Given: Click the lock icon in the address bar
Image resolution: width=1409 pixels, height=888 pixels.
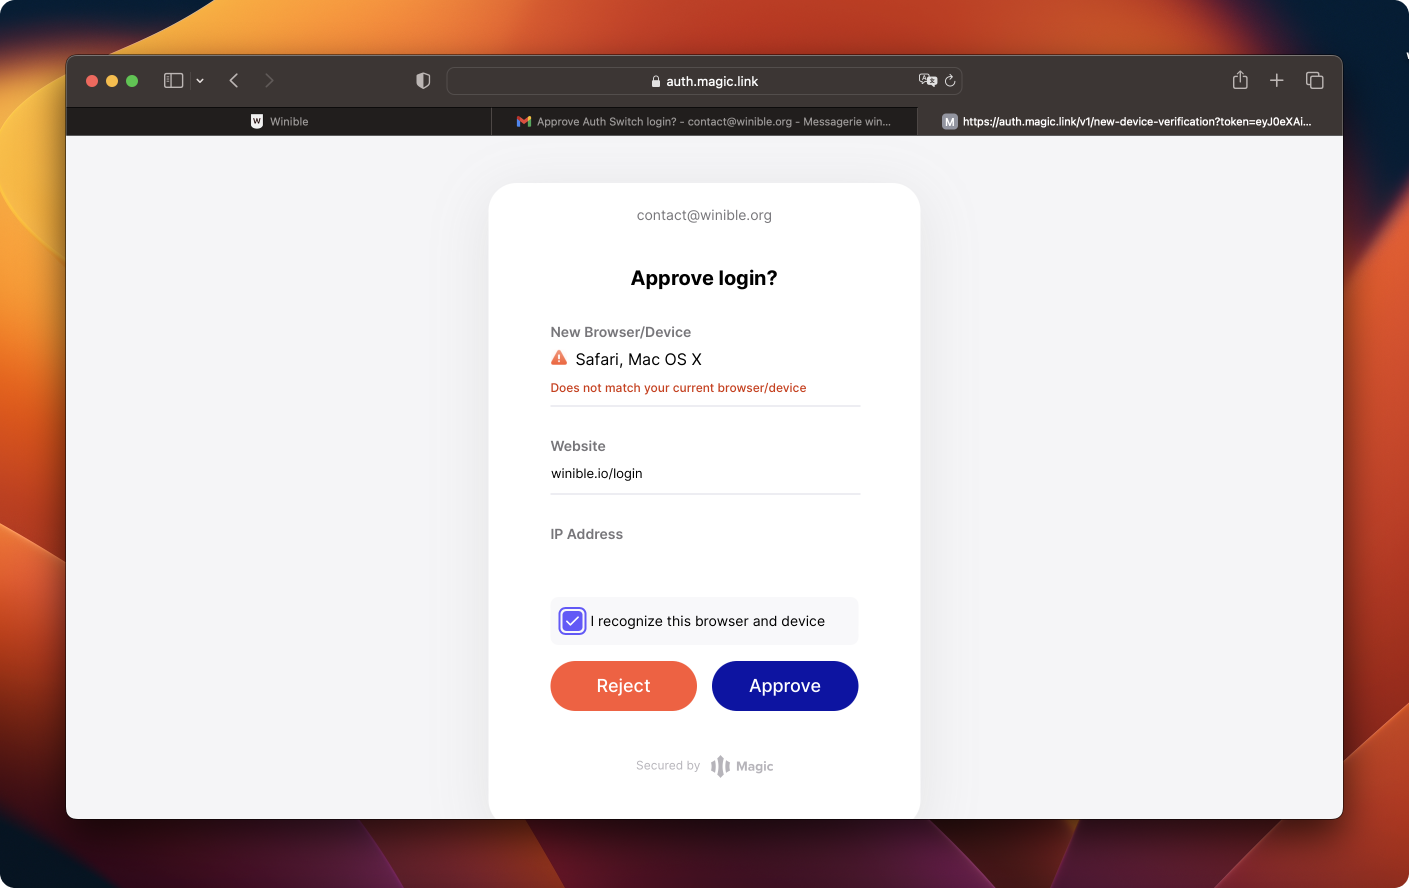Looking at the screenshot, I should tap(656, 81).
